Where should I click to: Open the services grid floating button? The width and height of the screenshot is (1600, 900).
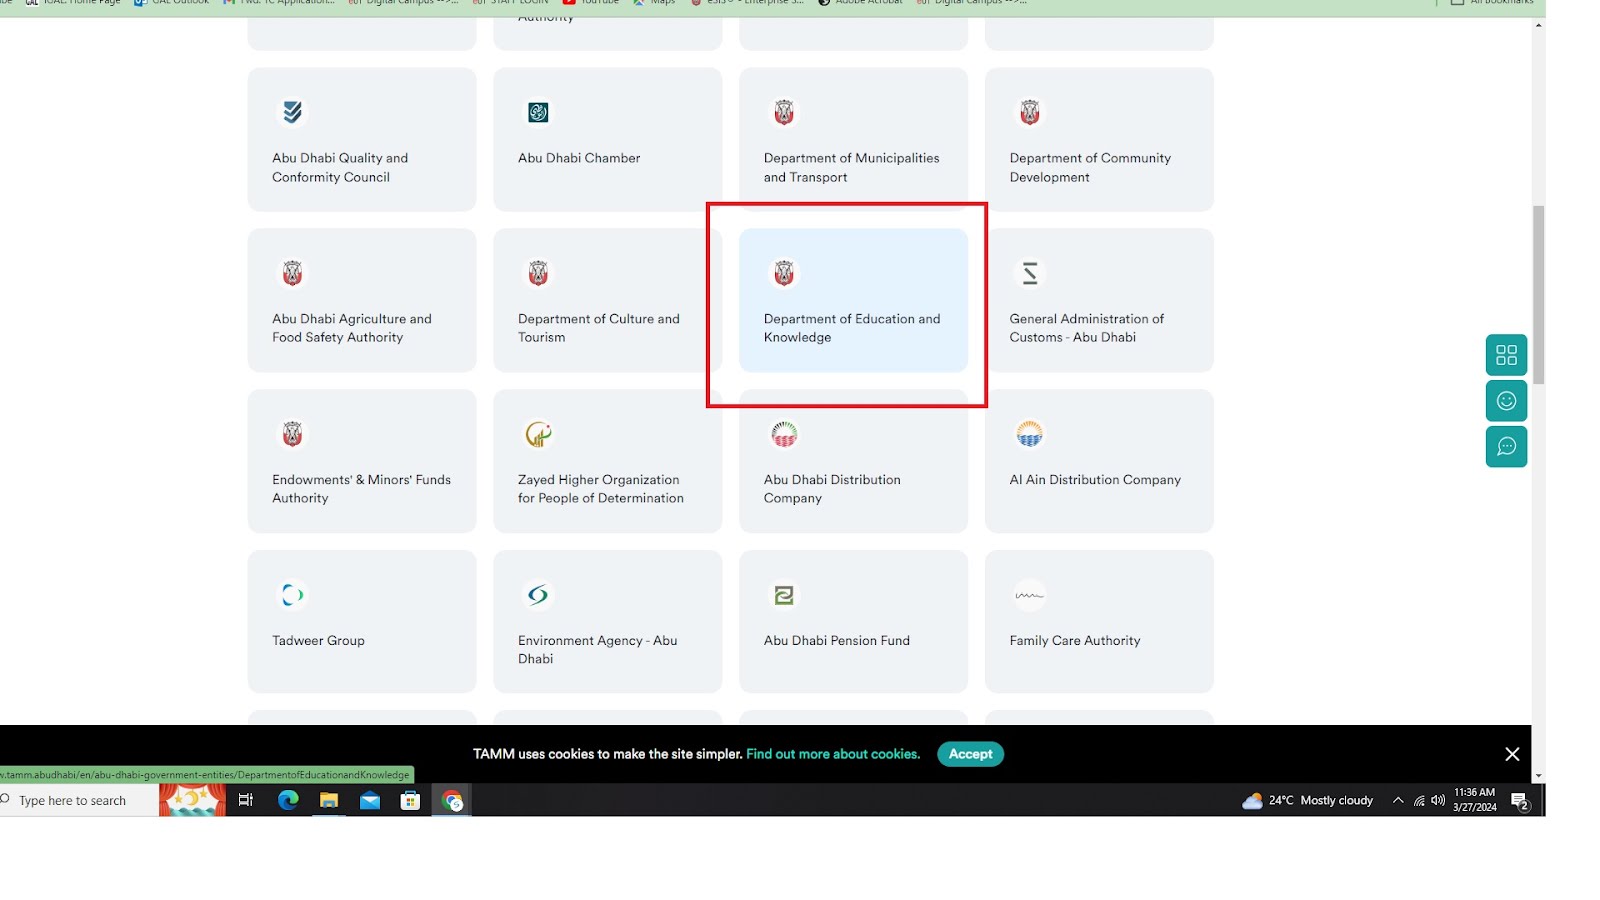pyautogui.click(x=1506, y=355)
